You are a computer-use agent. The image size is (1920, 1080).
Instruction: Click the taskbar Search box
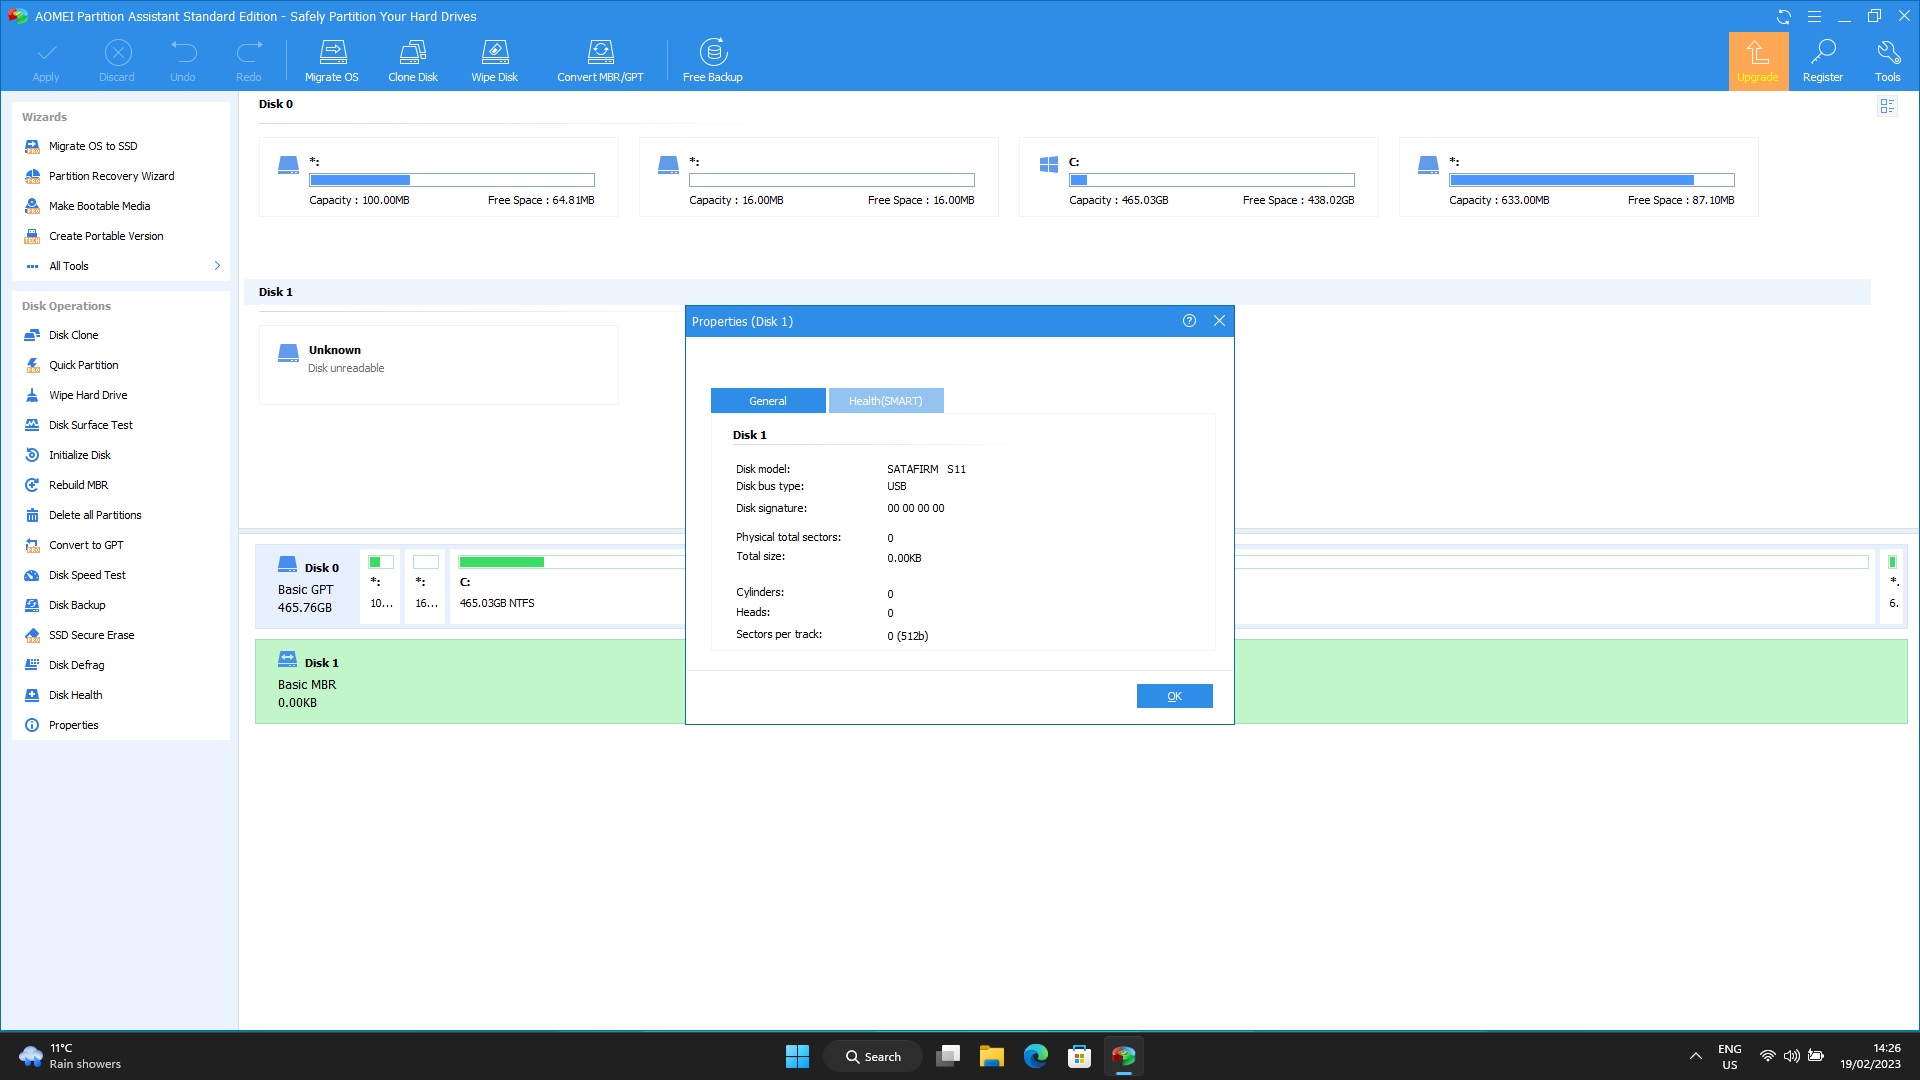point(873,1056)
